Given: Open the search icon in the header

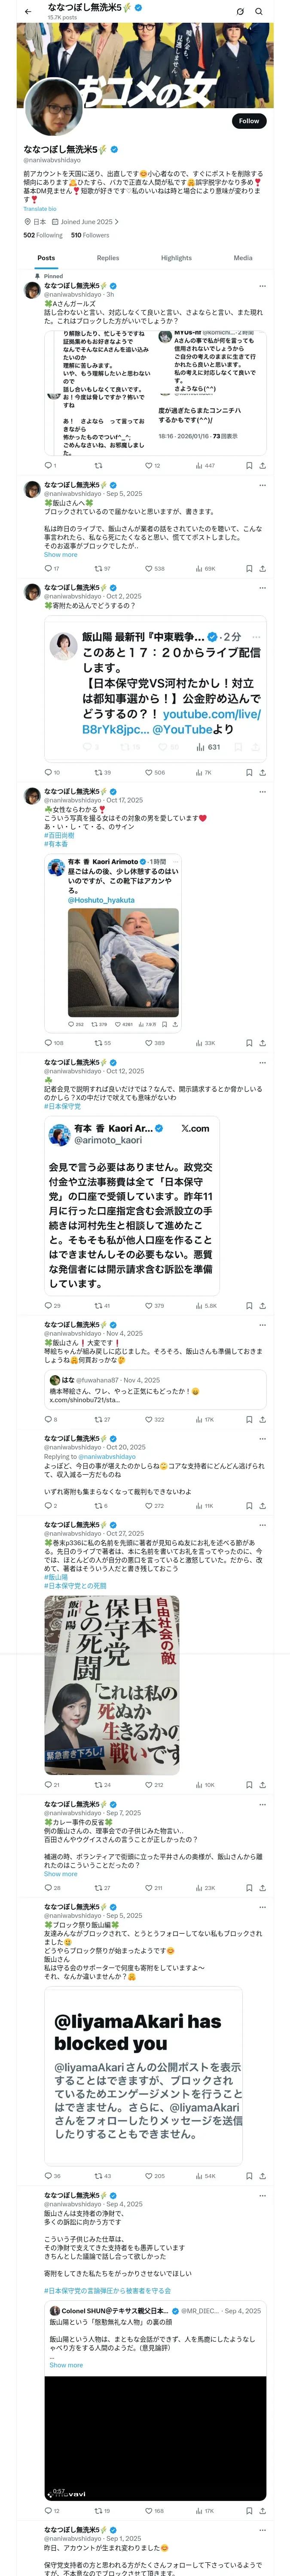Looking at the screenshot, I should 259,11.
